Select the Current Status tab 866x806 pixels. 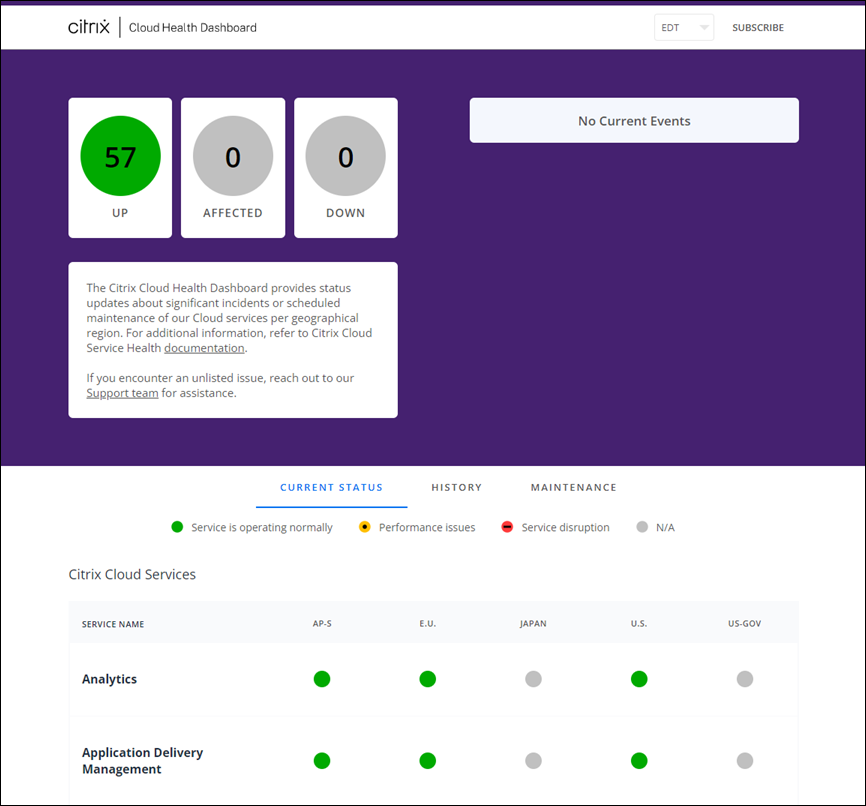[331, 488]
